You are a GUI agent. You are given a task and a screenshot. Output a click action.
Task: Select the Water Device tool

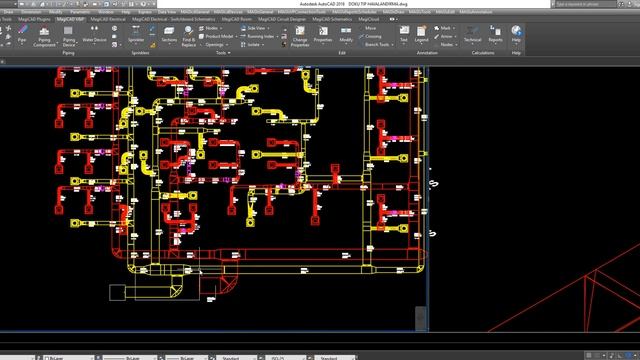[94, 34]
